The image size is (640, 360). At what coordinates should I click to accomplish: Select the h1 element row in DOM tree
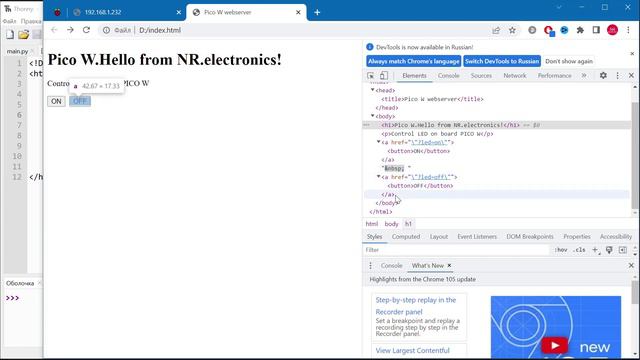[496, 125]
